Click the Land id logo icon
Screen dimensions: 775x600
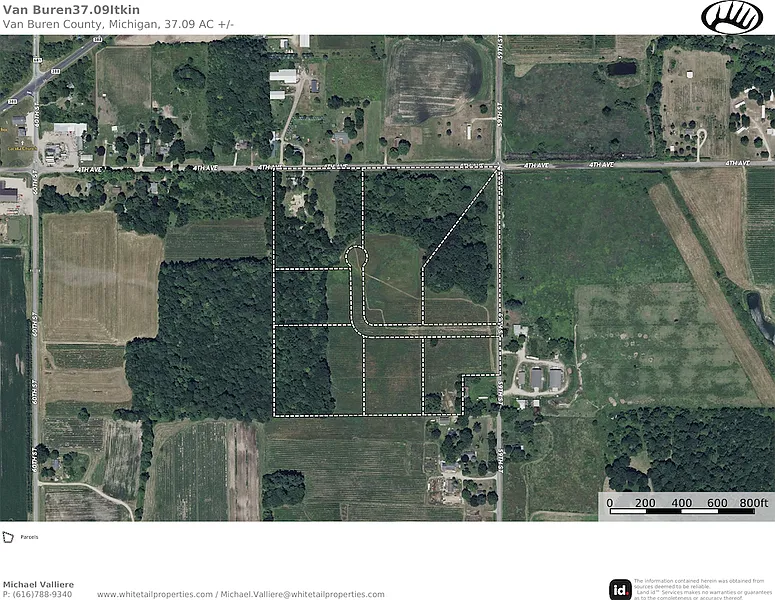[620, 589]
